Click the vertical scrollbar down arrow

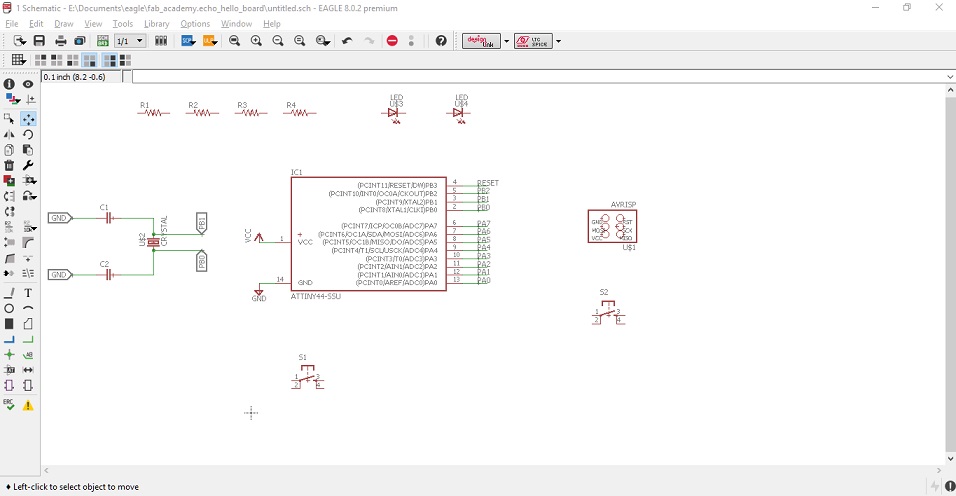pyautogui.click(x=950, y=459)
